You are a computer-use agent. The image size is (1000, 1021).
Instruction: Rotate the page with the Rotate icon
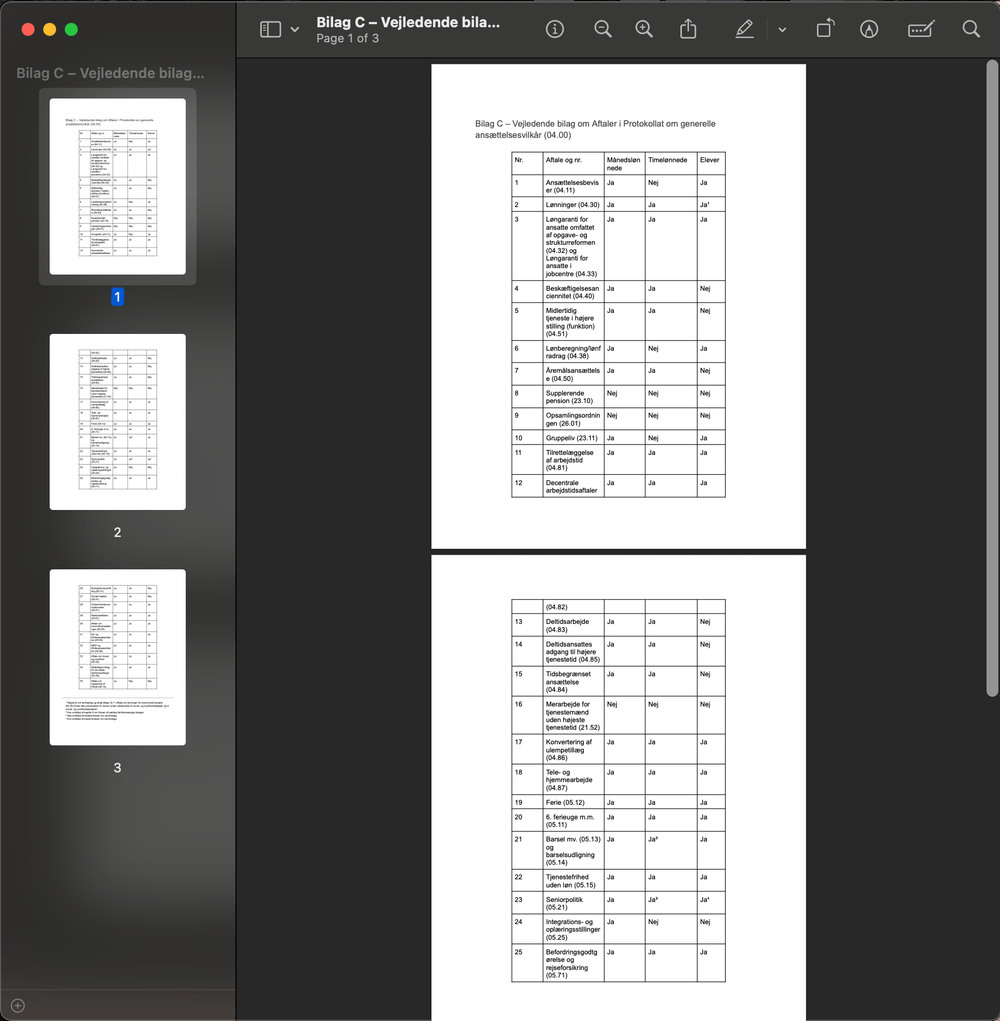click(x=824, y=30)
